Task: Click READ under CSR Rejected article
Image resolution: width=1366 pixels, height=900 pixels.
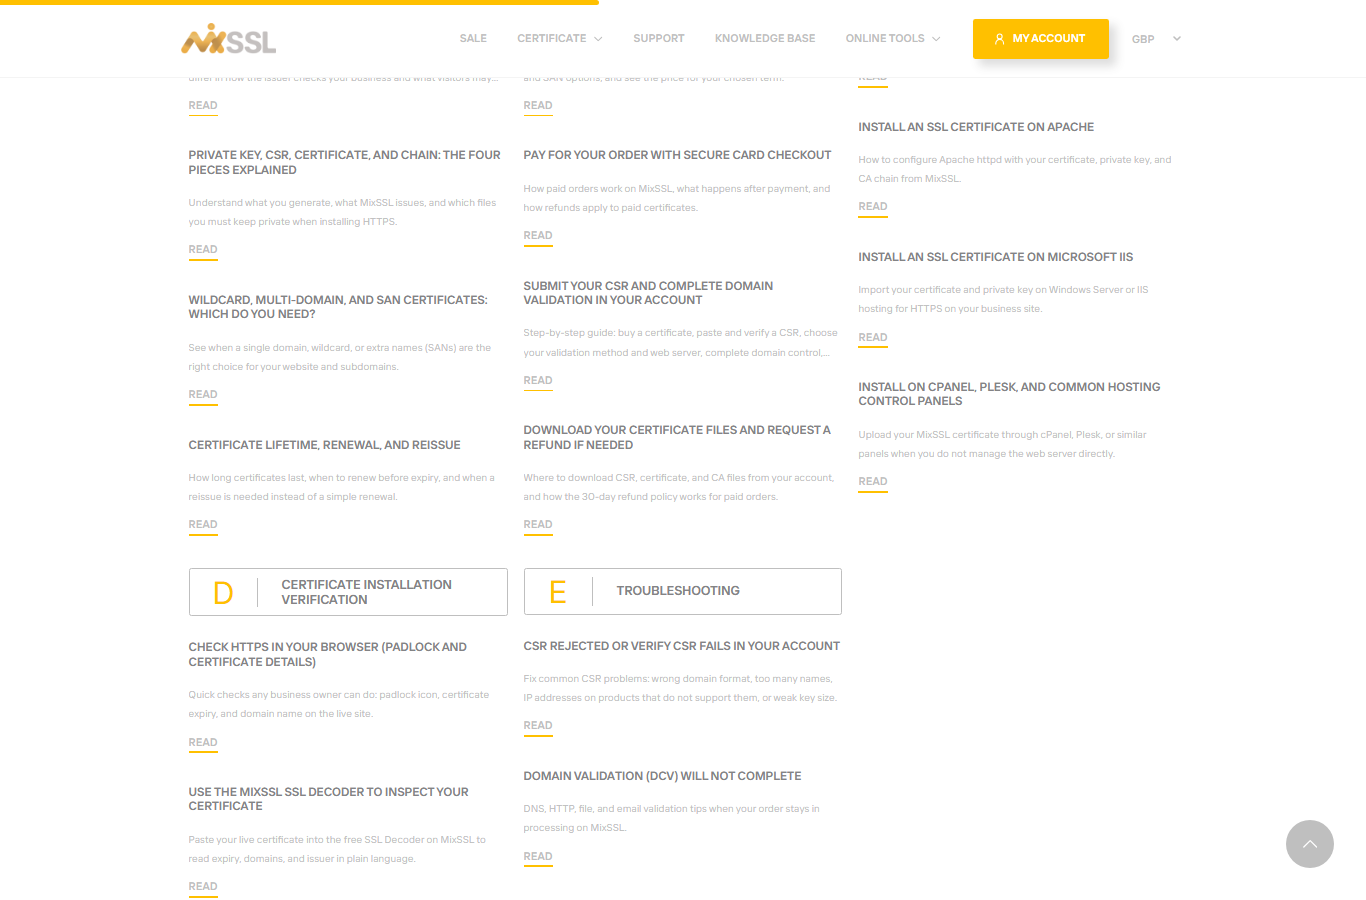Action: coord(538,726)
